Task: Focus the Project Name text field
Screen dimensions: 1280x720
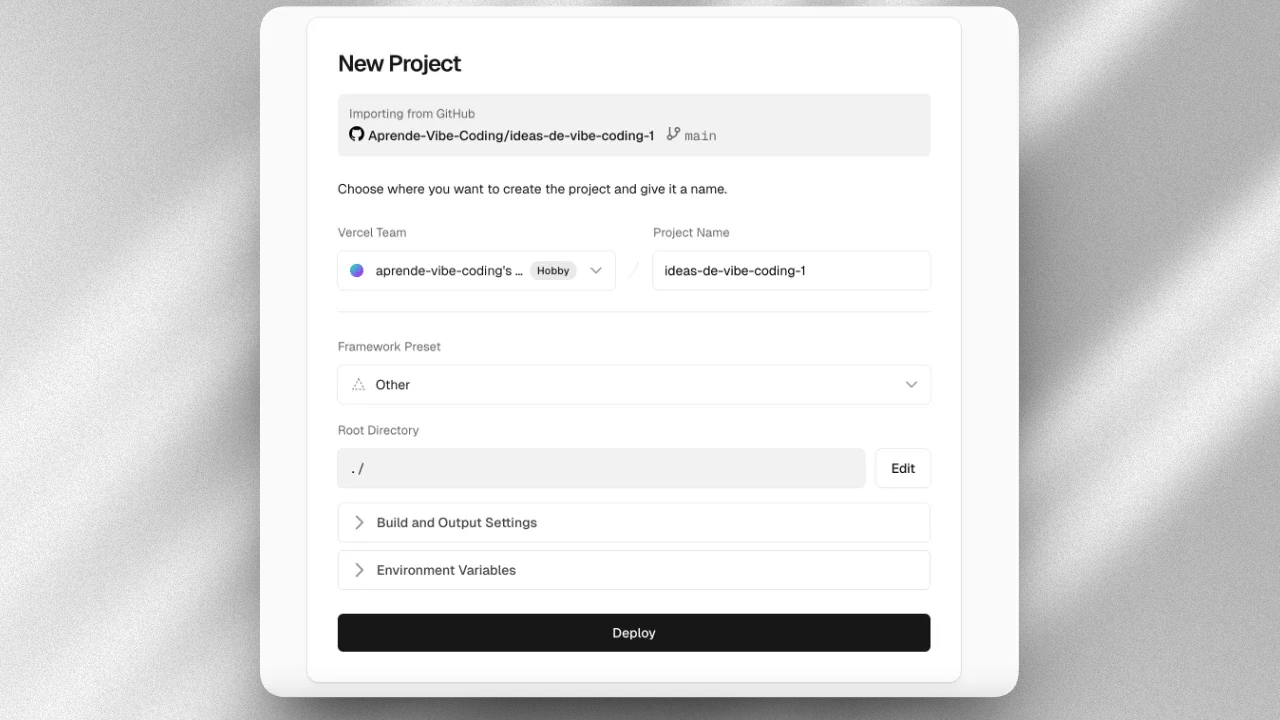Action: pos(791,271)
